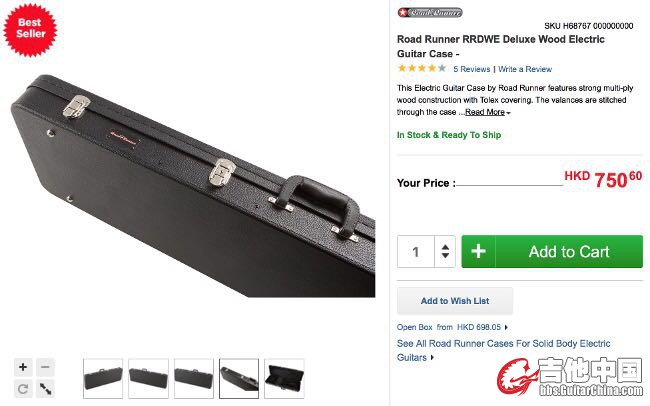Increase quantity using the up arrow
Screen dimensions: 650x406
click(x=445, y=247)
